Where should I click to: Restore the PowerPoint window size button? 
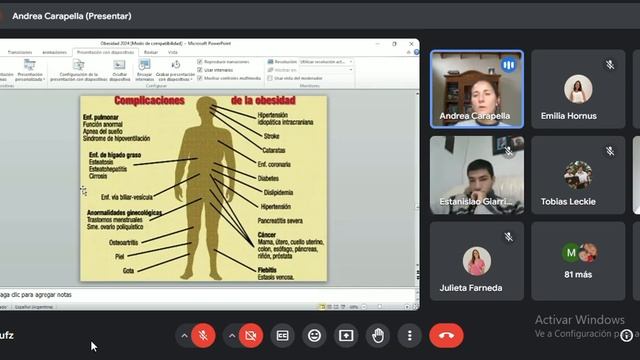tap(394, 44)
